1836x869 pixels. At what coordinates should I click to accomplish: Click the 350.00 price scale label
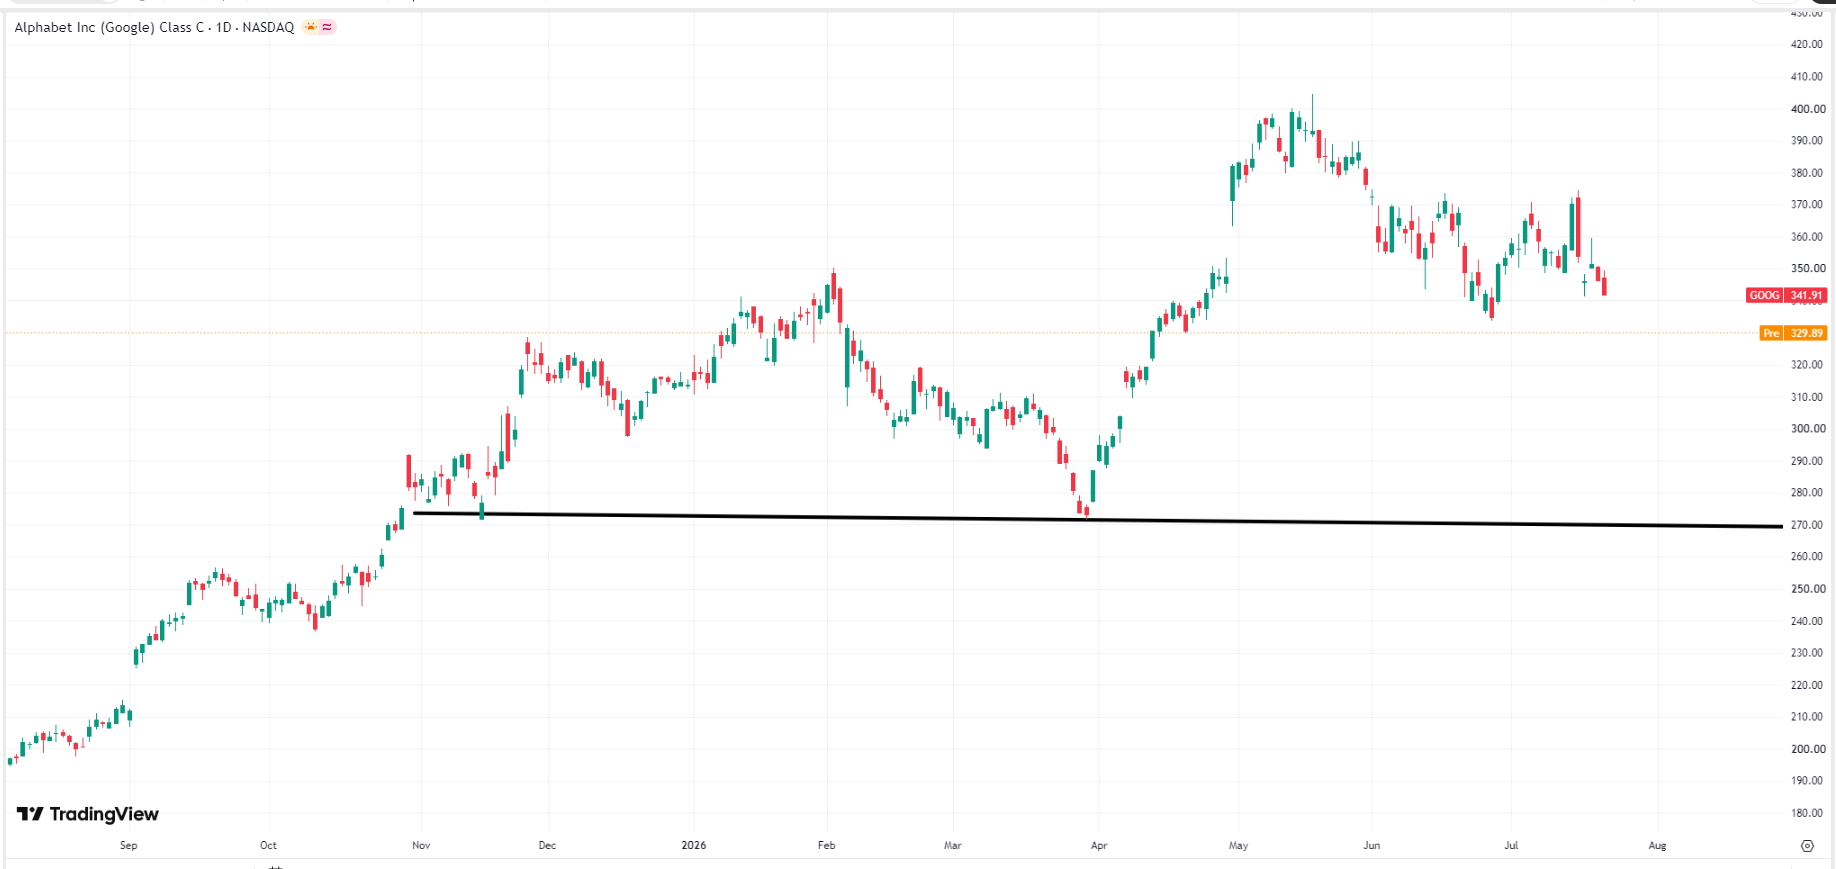1808,269
